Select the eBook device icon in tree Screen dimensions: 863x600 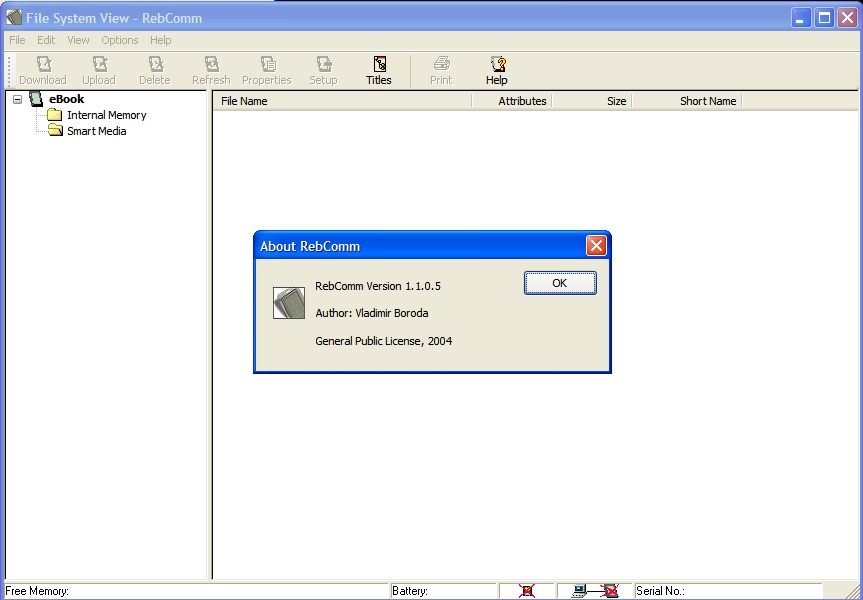(x=36, y=99)
